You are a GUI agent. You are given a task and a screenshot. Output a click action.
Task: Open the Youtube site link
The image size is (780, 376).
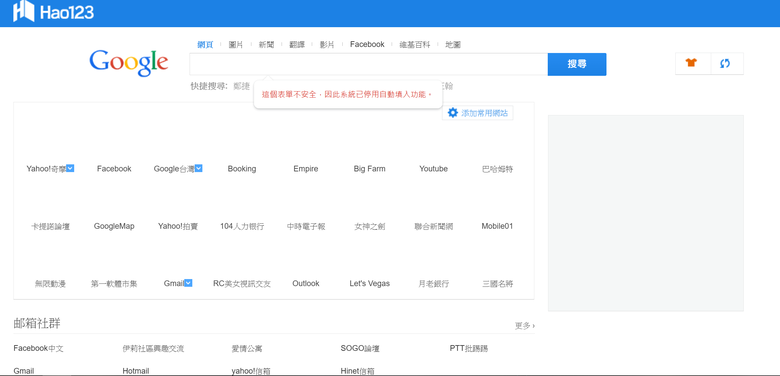click(x=433, y=169)
